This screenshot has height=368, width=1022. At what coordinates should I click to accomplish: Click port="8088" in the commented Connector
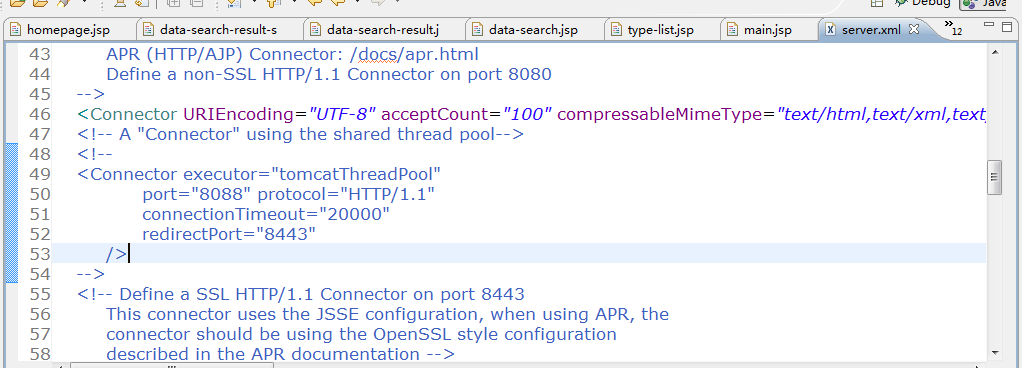click(x=197, y=195)
